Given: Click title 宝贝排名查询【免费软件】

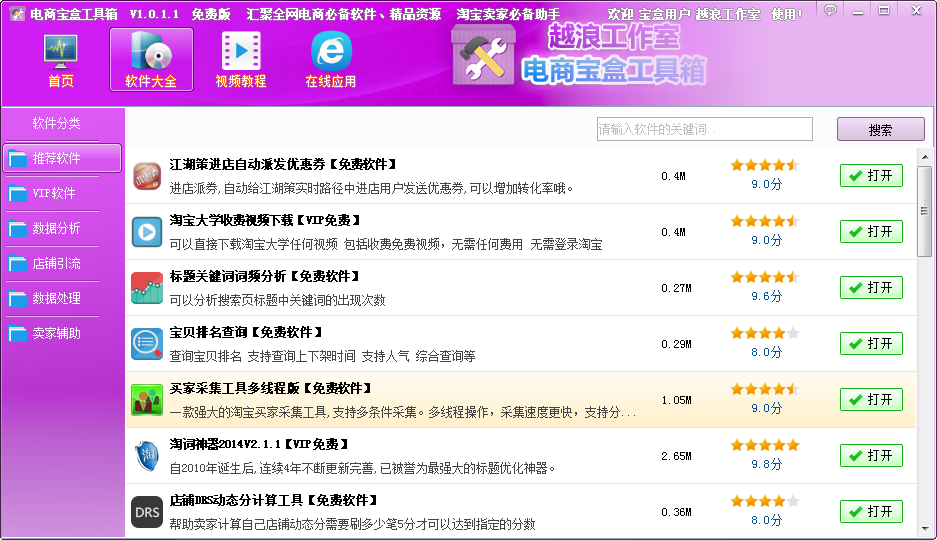Looking at the screenshot, I should click(x=247, y=332).
